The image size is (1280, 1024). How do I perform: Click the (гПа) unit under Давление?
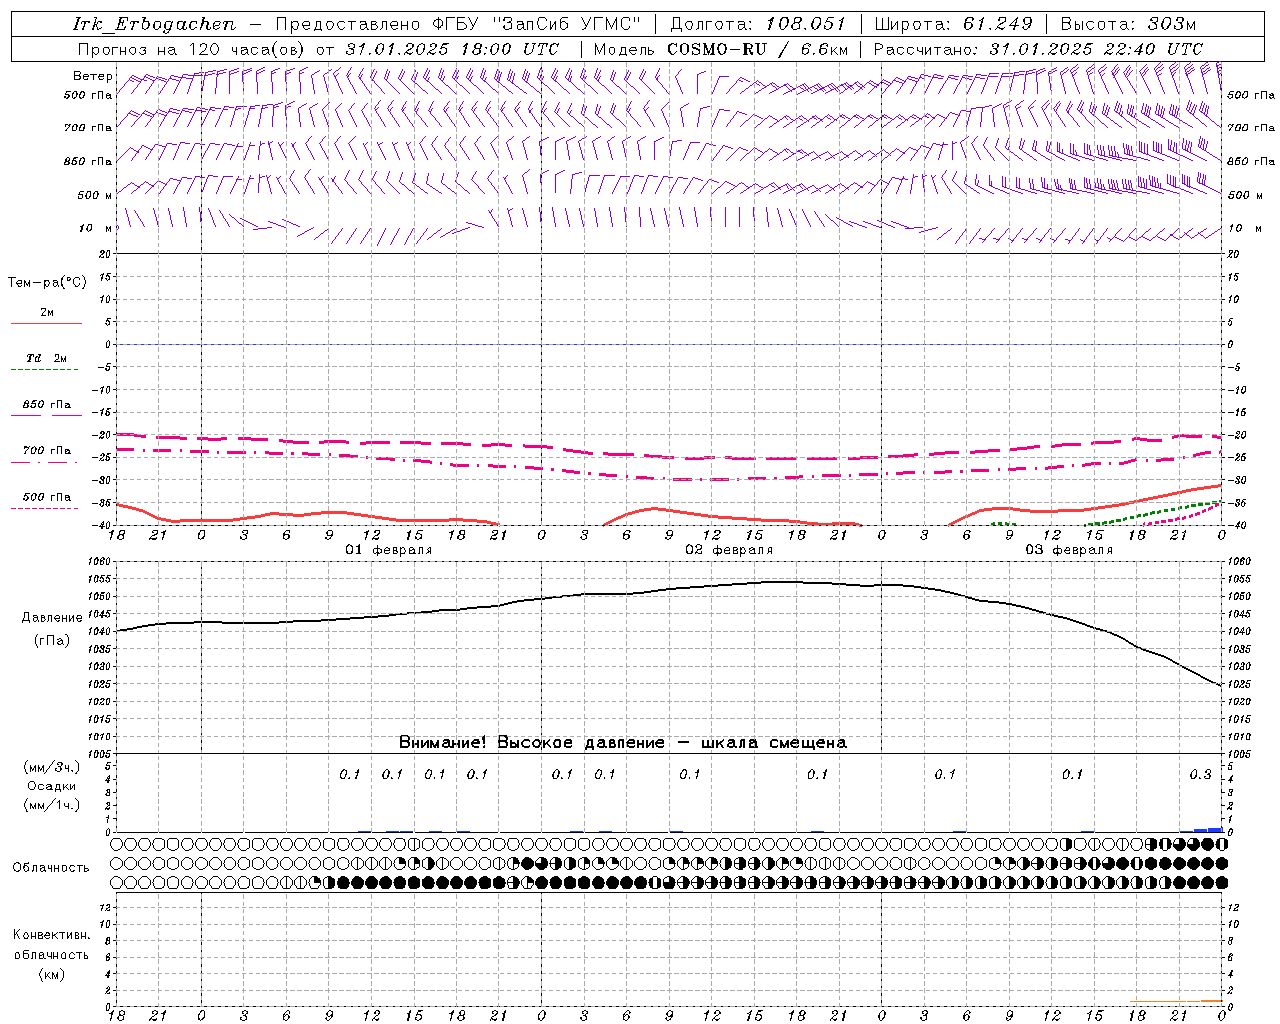(x=52, y=641)
